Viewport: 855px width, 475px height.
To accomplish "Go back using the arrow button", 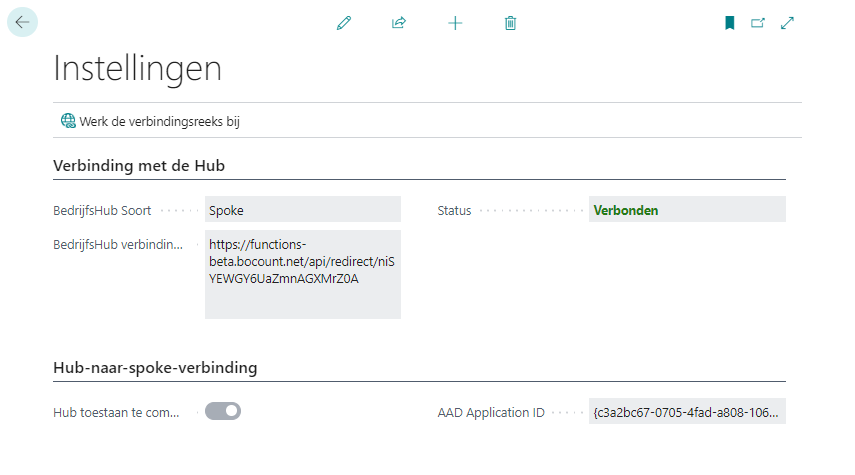I will click(x=22, y=22).
